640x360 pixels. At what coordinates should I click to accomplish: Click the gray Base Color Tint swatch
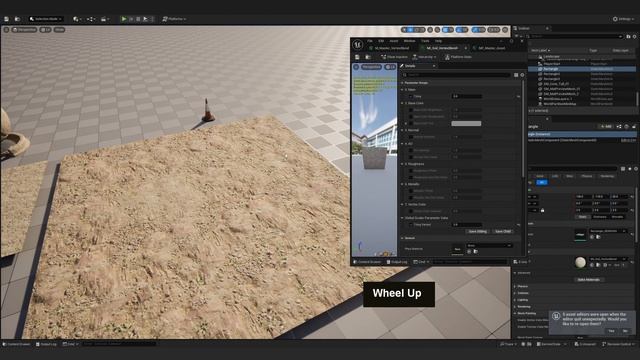coord(466,123)
